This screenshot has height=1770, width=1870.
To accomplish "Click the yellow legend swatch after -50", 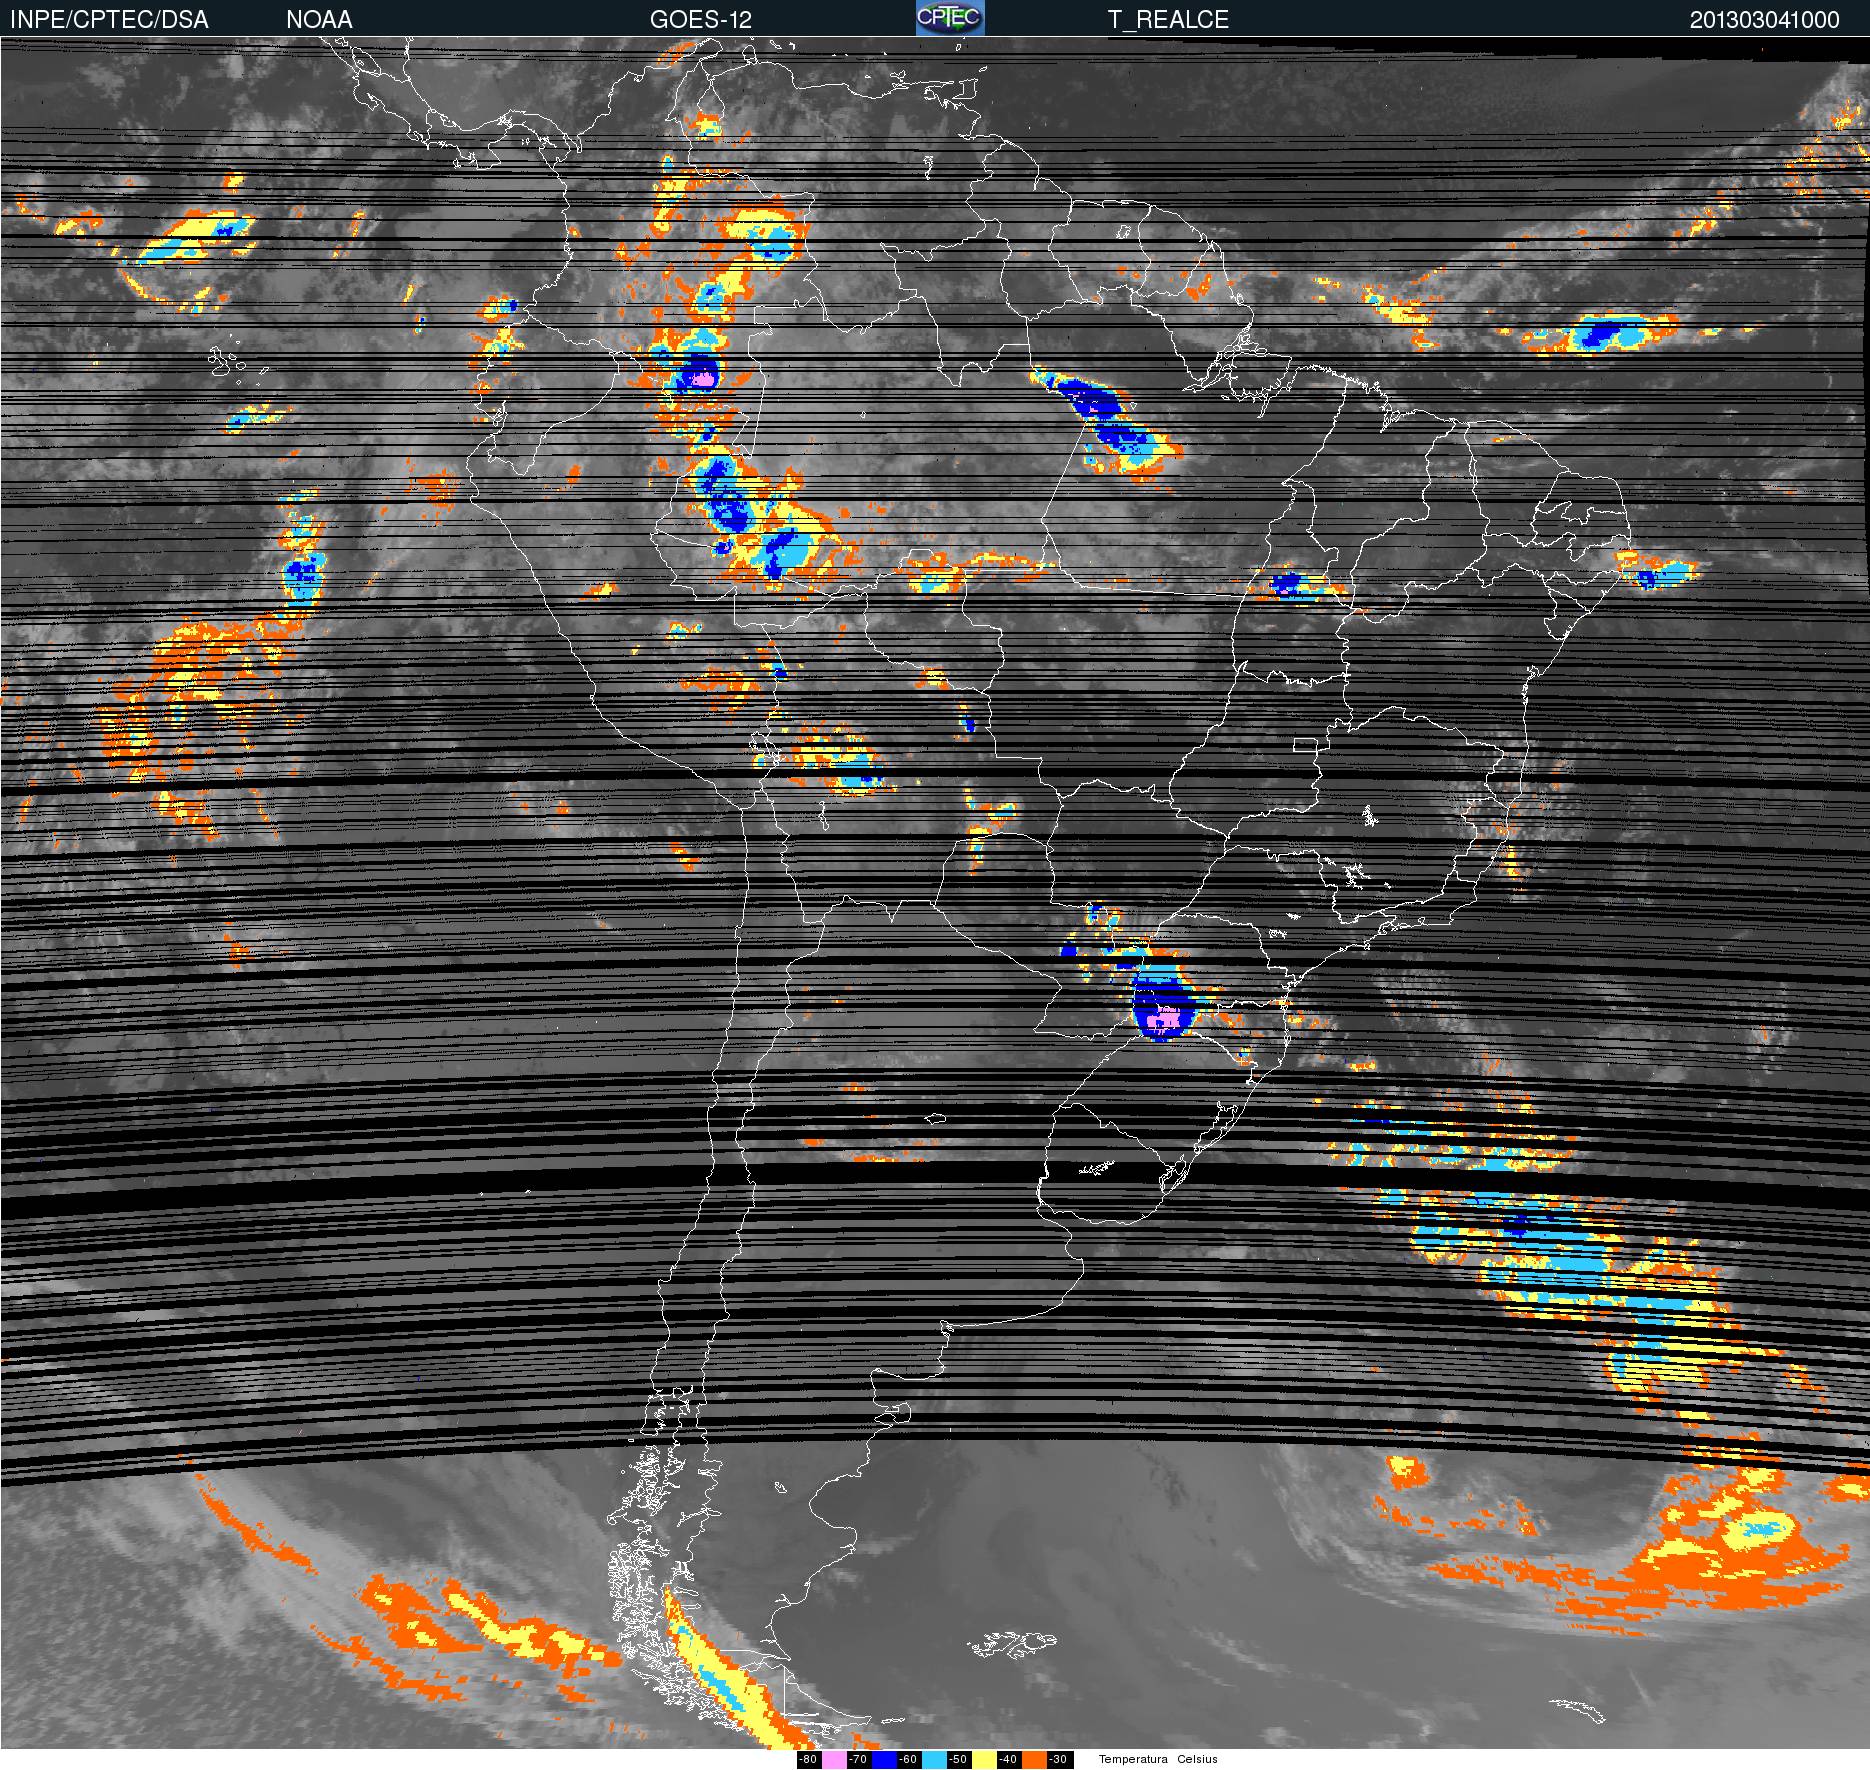I will [984, 1759].
